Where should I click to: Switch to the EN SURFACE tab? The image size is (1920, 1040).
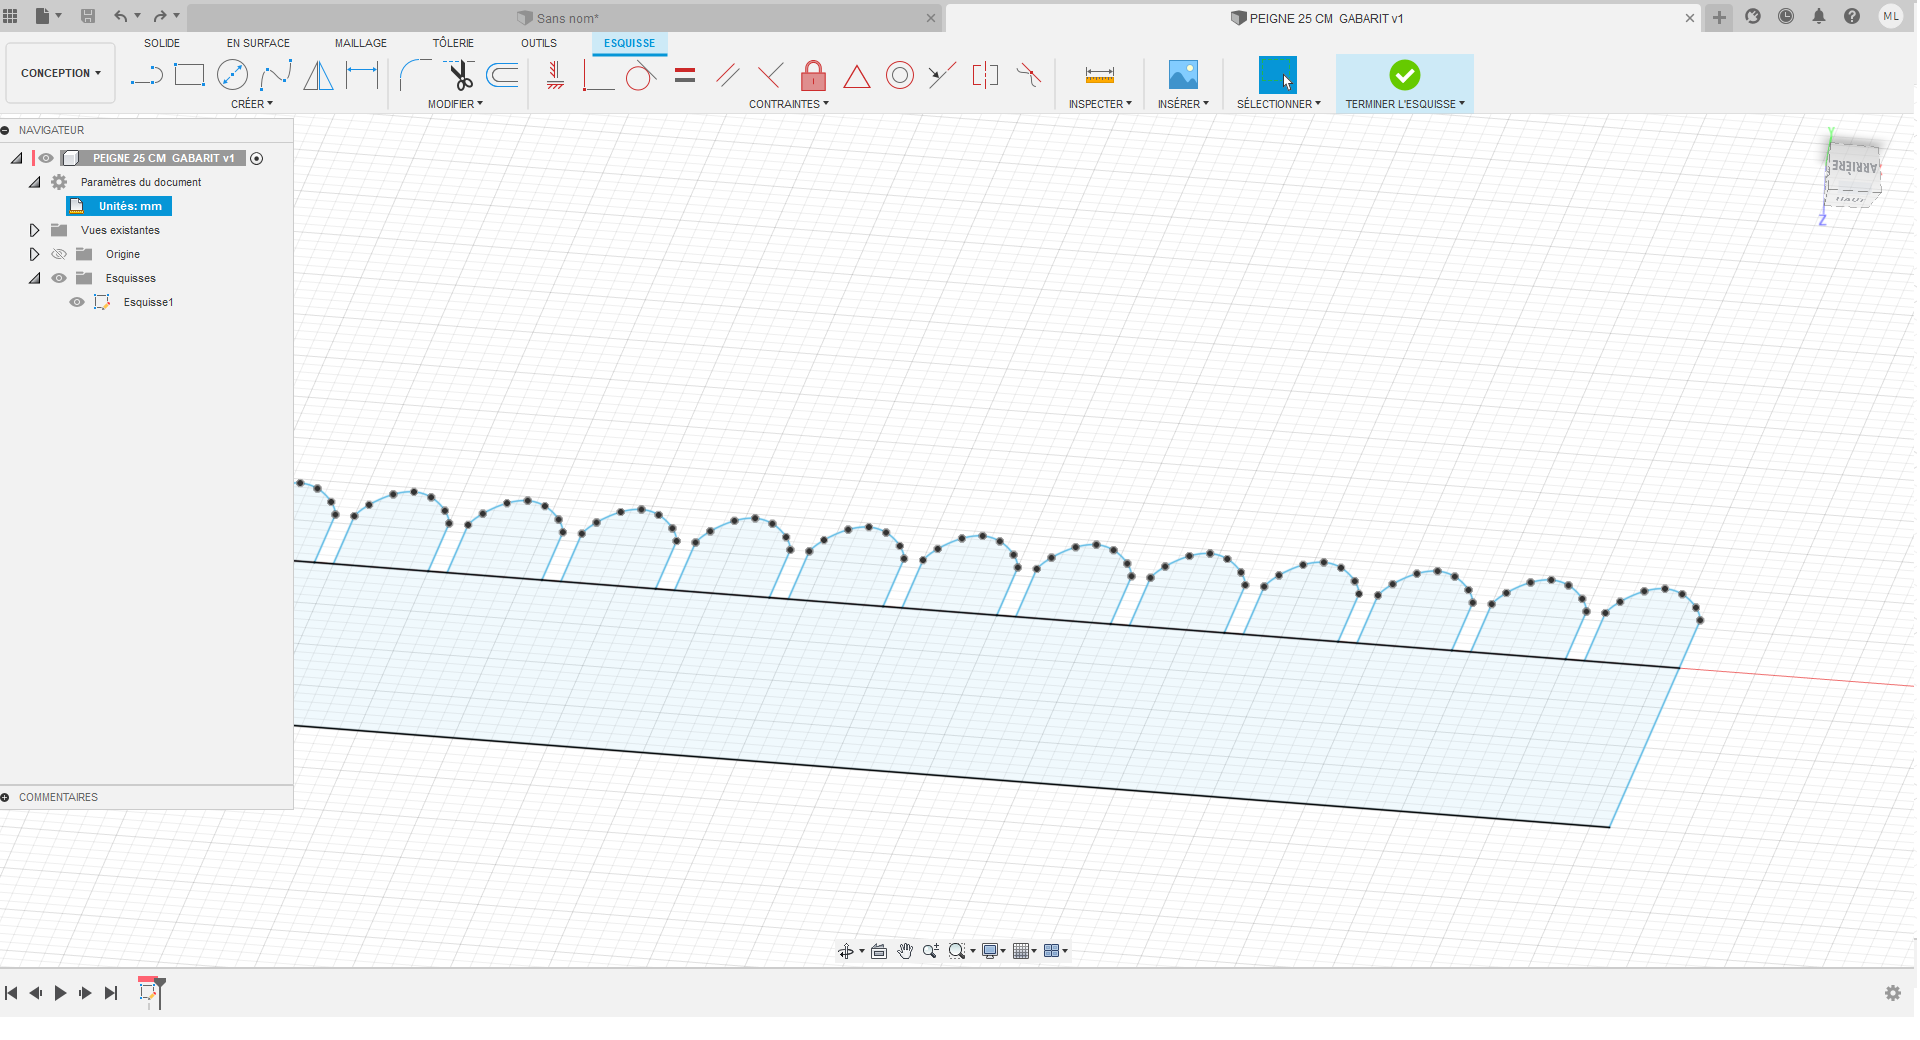point(258,43)
